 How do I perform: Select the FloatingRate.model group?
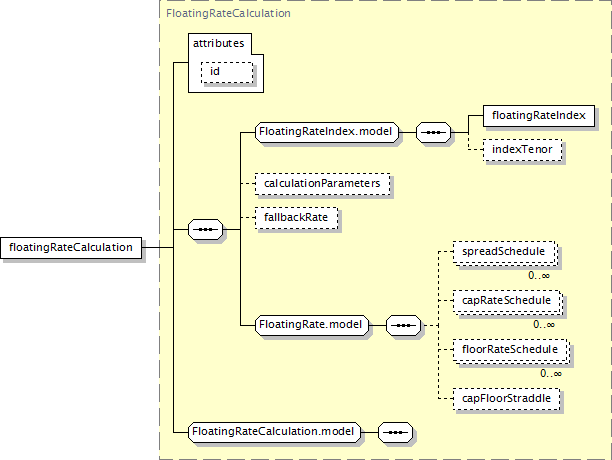click(x=312, y=325)
